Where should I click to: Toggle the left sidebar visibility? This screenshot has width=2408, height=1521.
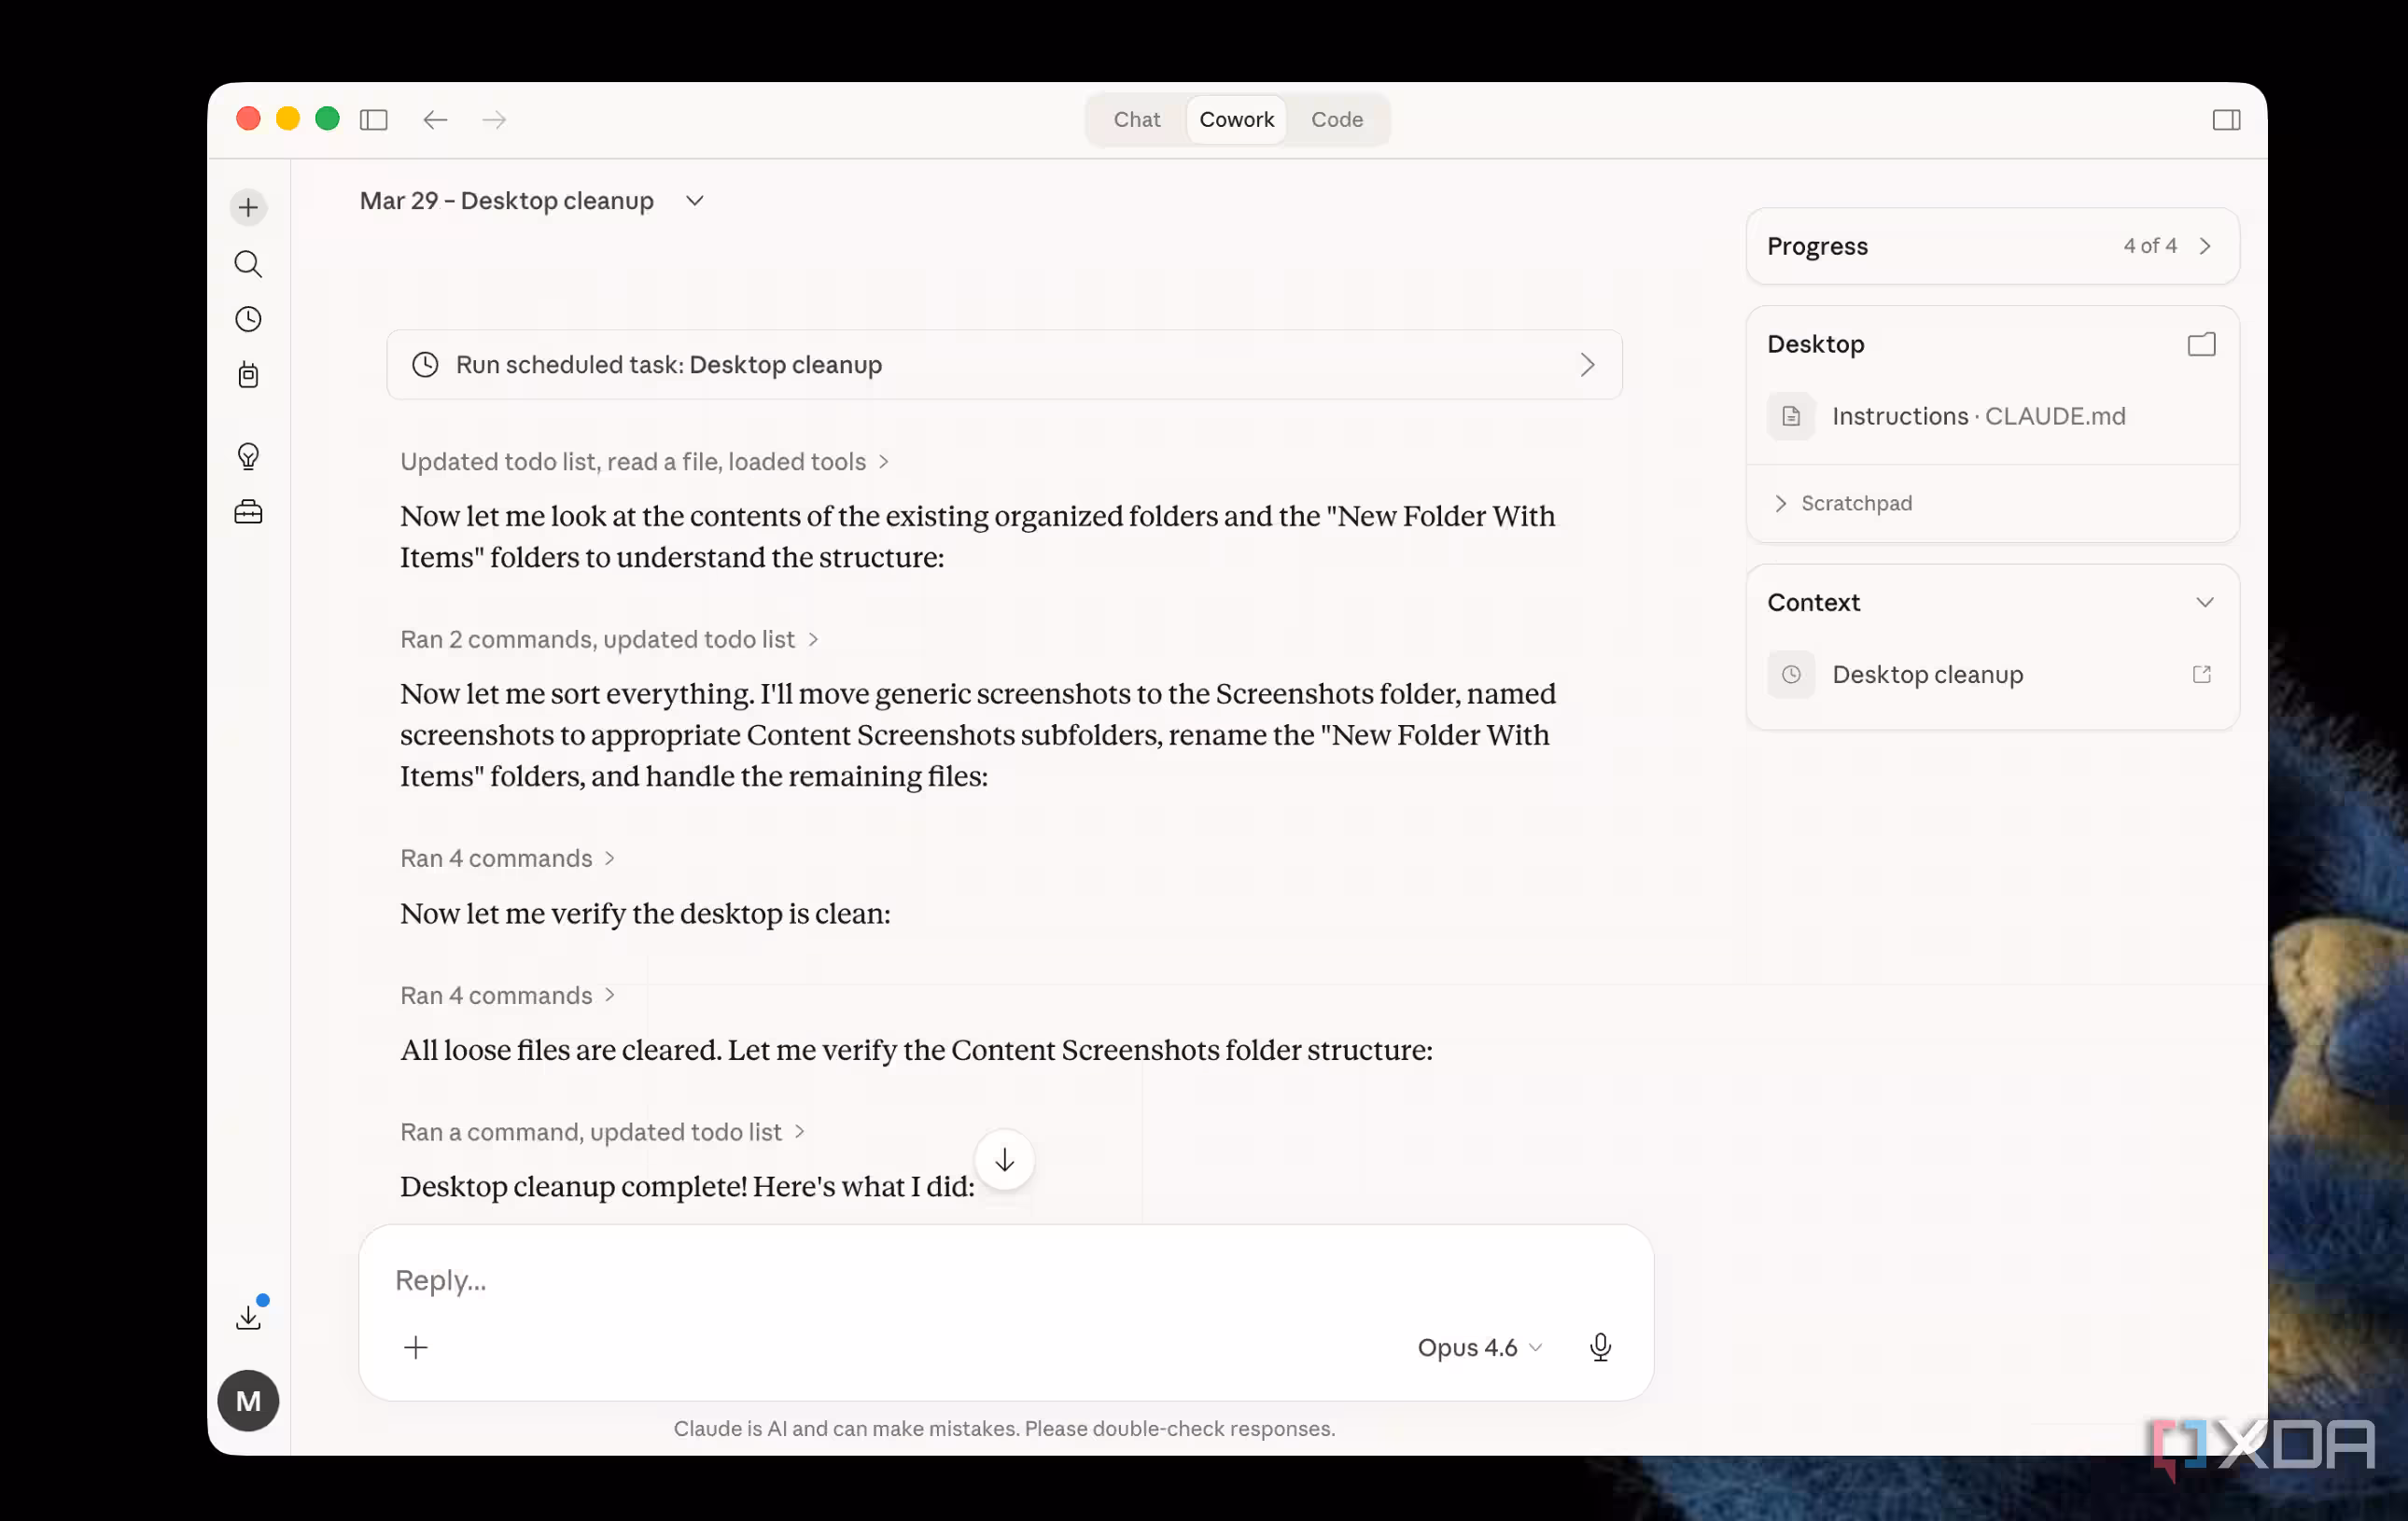tap(374, 119)
